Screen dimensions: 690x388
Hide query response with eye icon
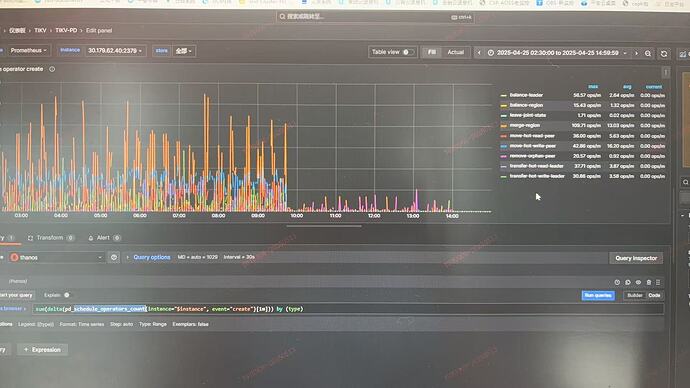[638, 282]
